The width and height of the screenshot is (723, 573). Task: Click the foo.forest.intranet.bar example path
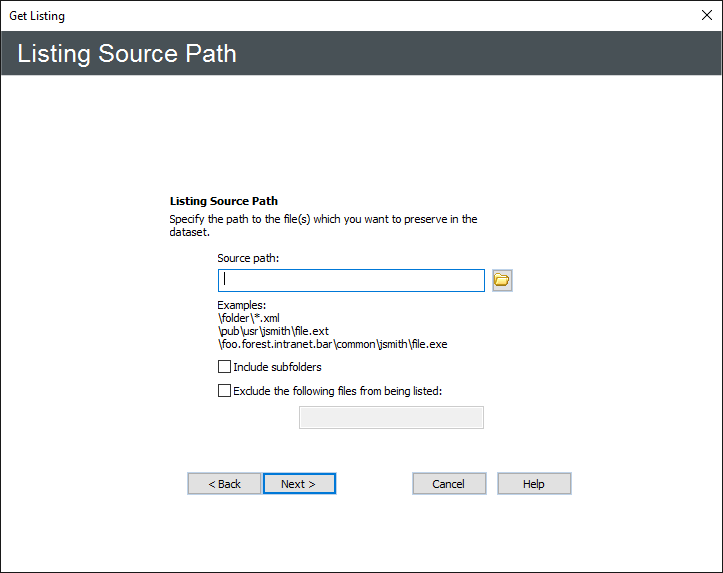pos(332,344)
